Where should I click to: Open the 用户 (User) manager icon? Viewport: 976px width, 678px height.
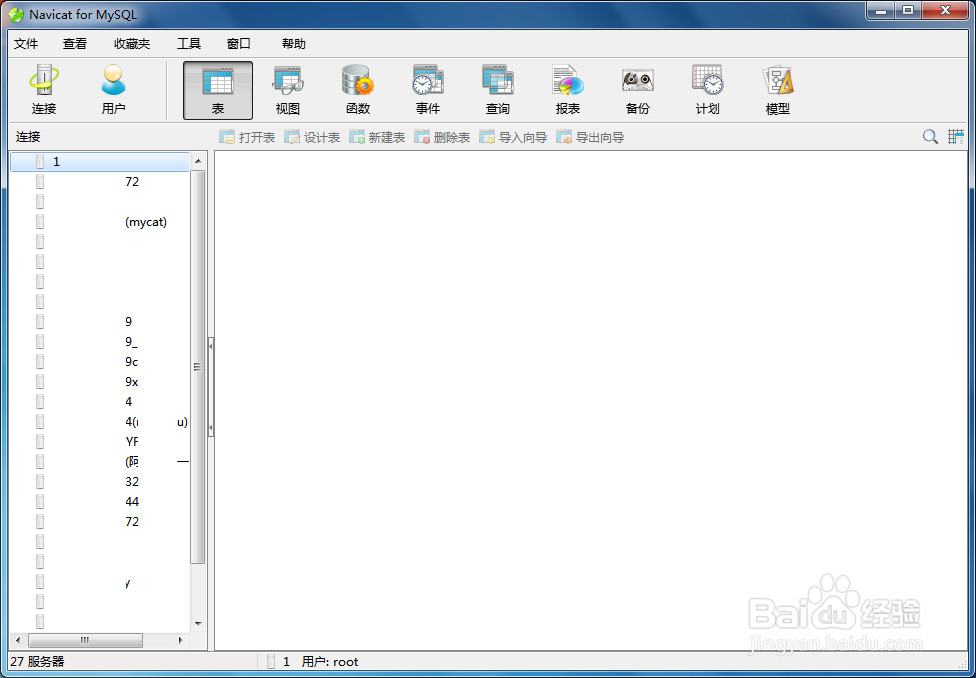pyautogui.click(x=113, y=90)
